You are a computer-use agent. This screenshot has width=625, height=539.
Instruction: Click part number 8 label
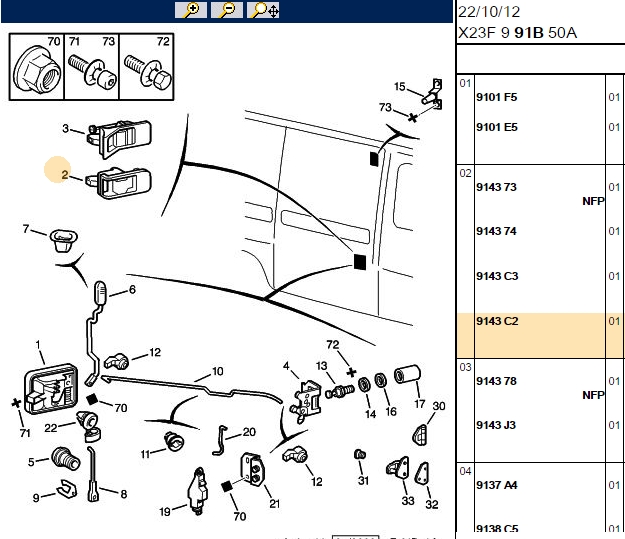124,494
